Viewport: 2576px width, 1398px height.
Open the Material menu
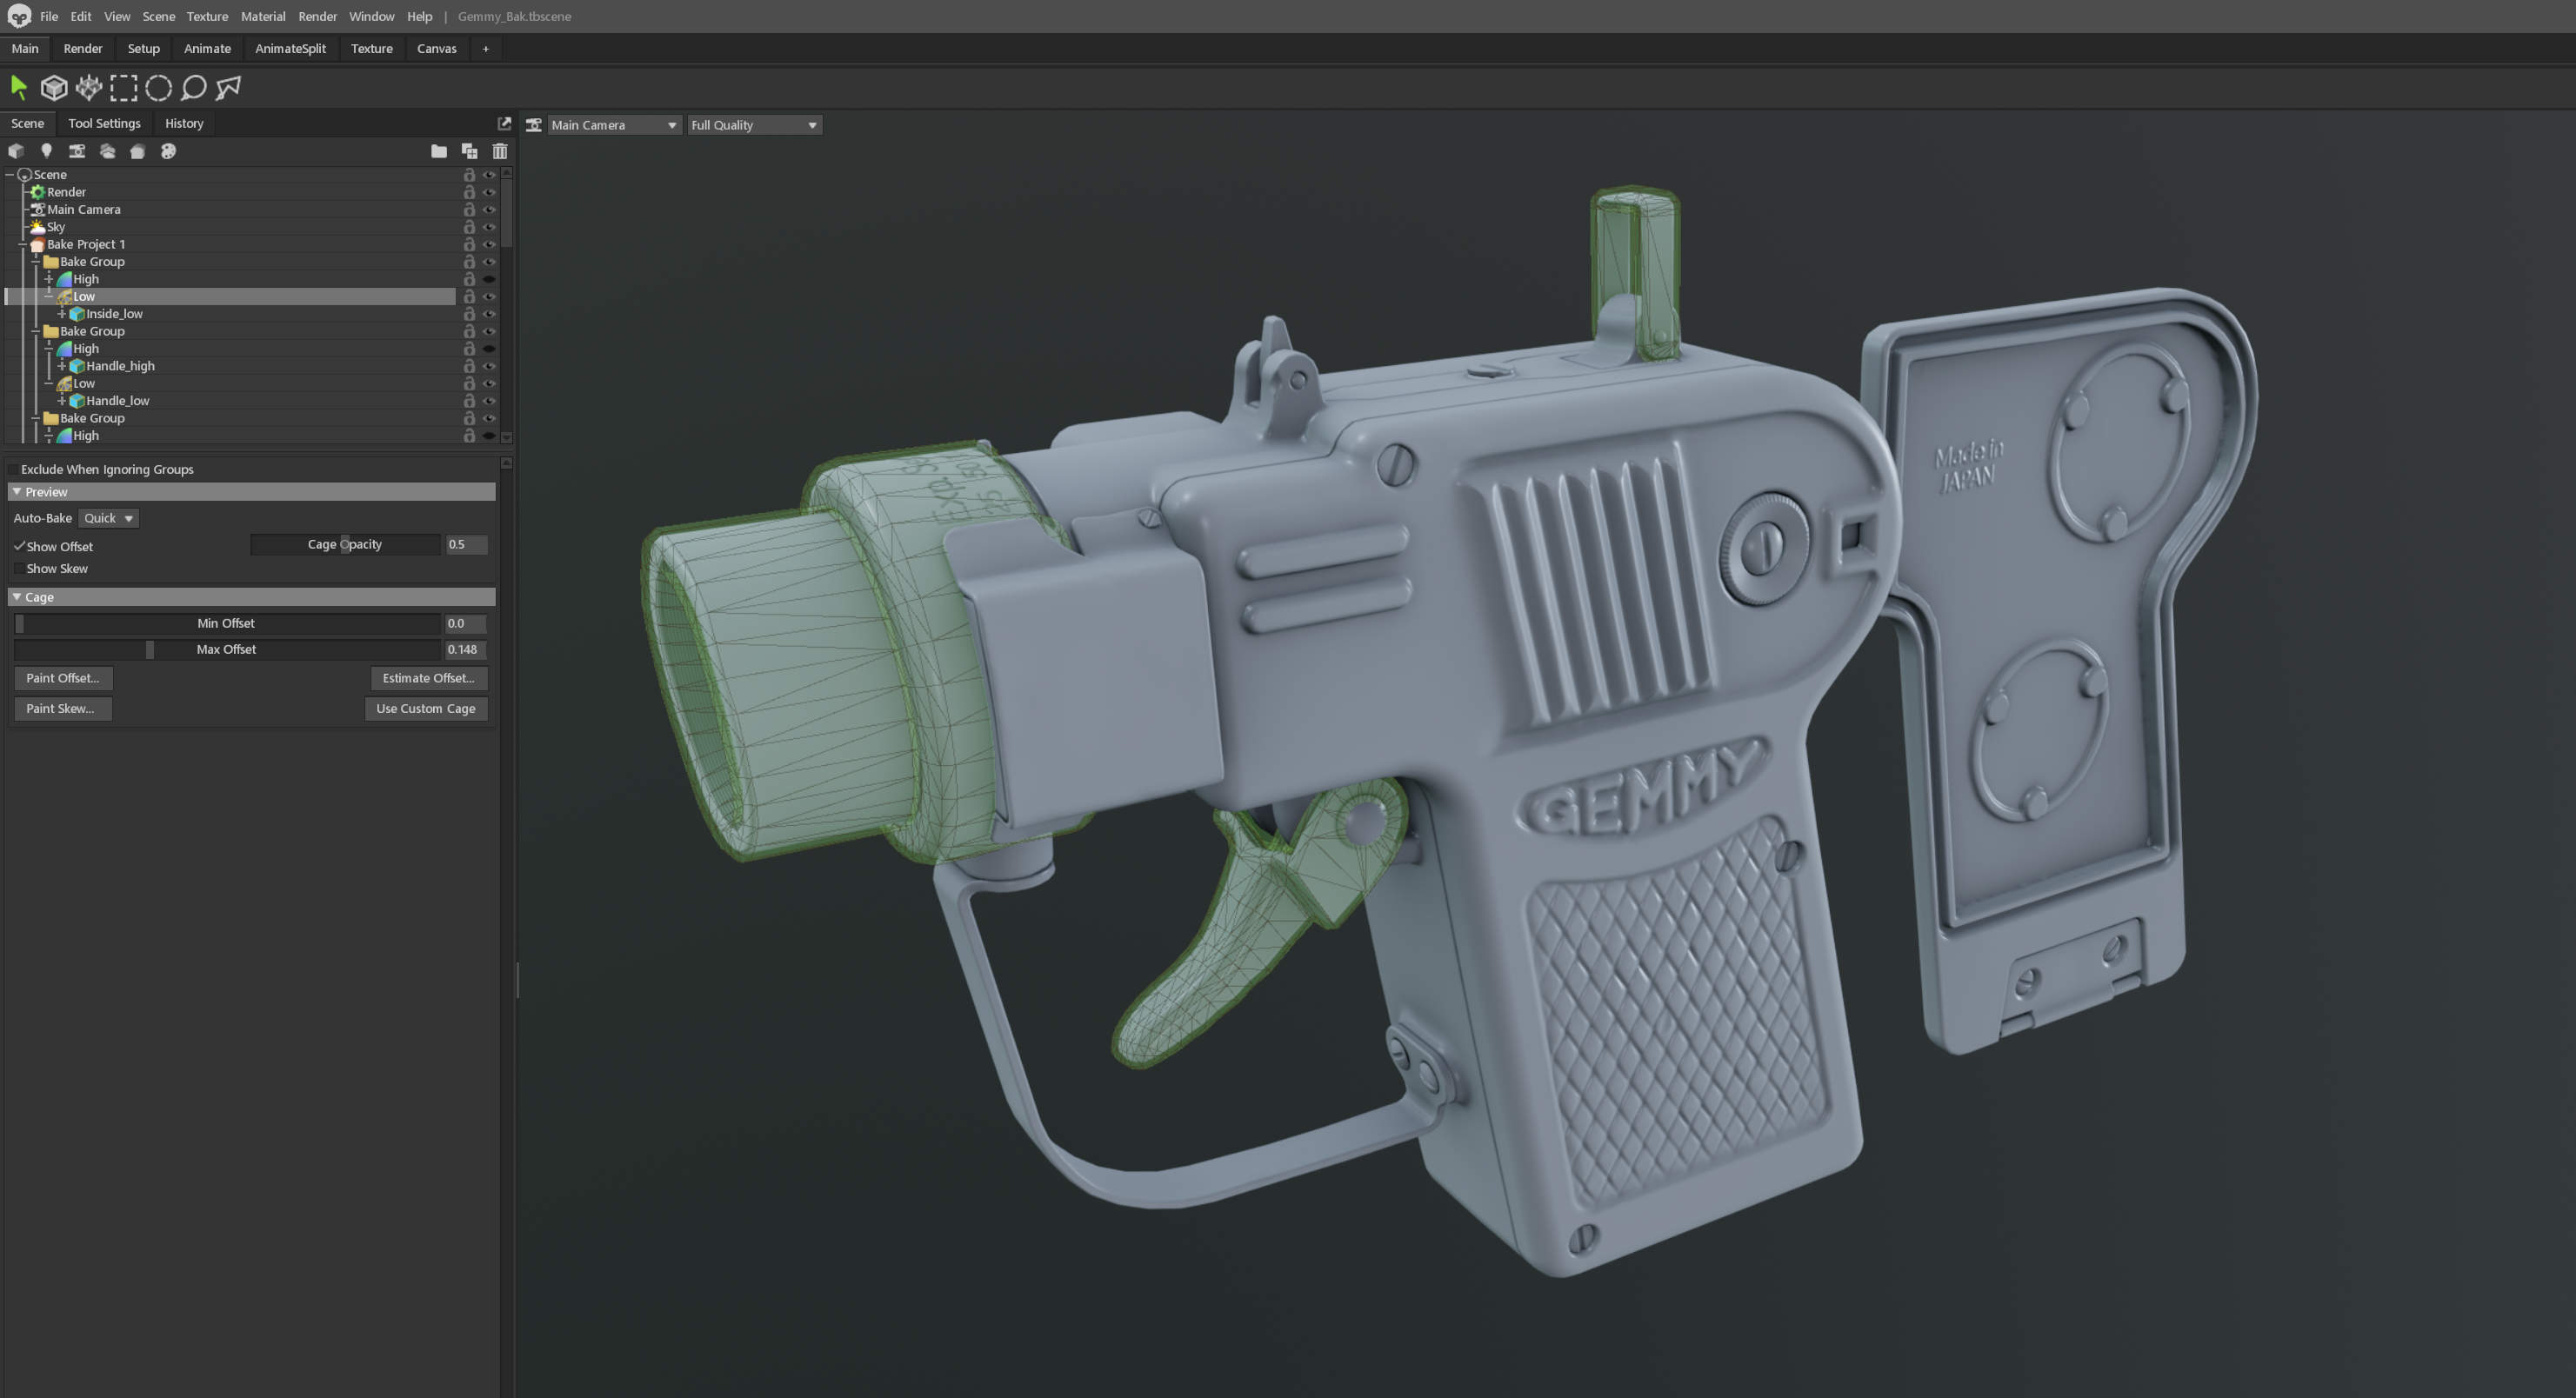pyautogui.click(x=263, y=16)
